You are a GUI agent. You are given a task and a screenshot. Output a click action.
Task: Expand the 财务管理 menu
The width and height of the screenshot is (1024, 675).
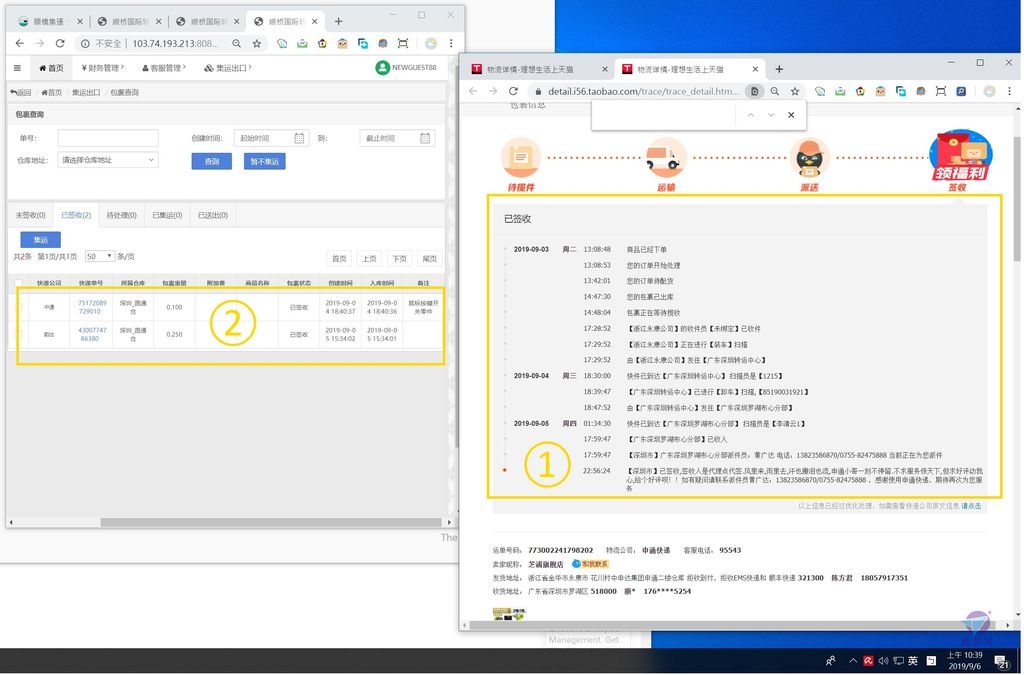pyautogui.click(x=103, y=68)
